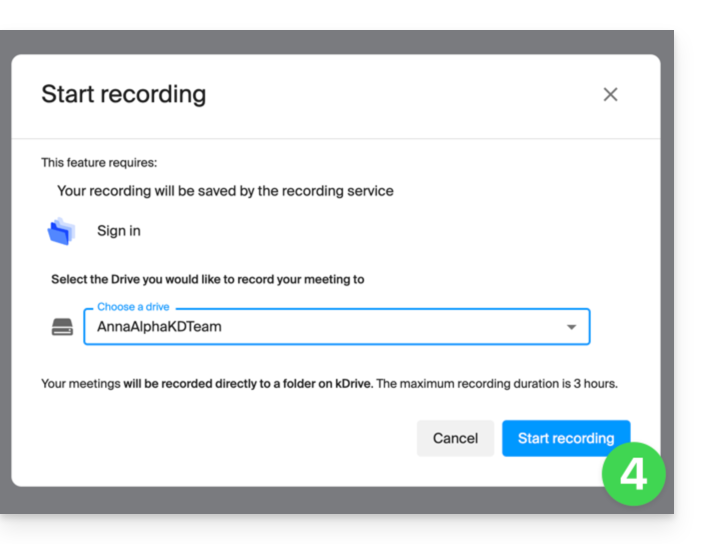Select the AnnaAlphaKDTeam drive value
The width and height of the screenshot is (704, 544).
click(x=159, y=327)
